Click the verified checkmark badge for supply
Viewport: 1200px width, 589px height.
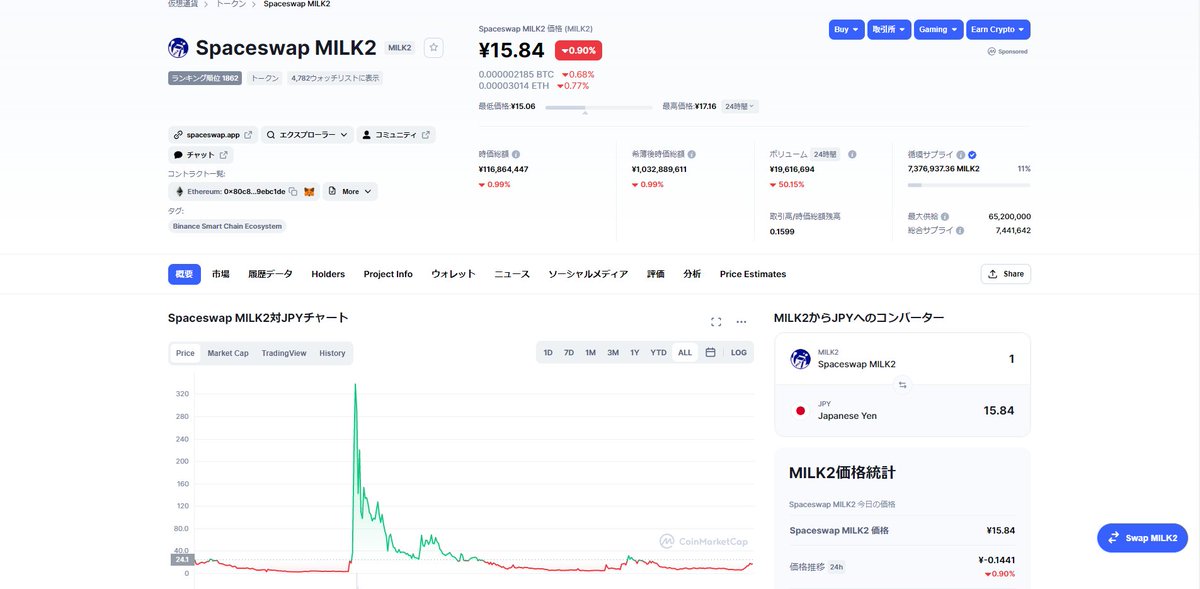973,155
